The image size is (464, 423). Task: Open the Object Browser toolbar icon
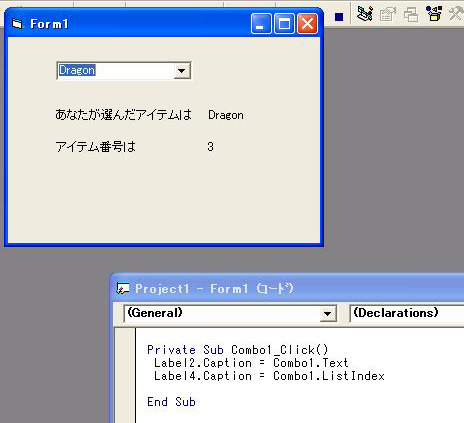pos(434,14)
